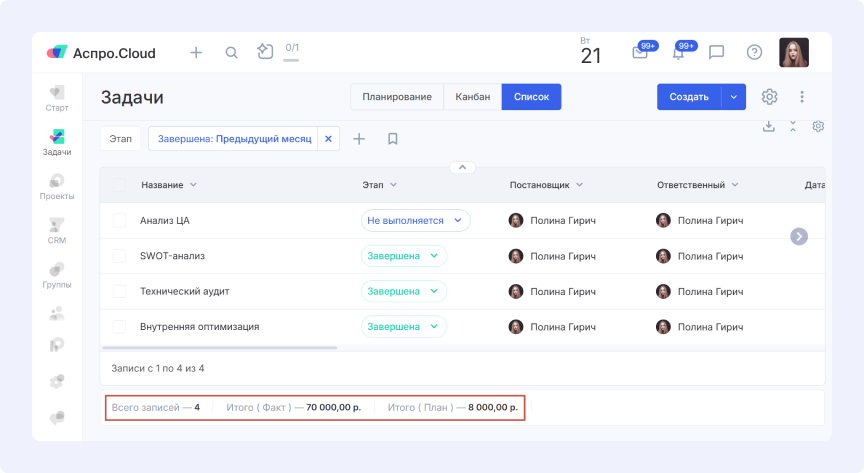
Task: Tick the checkbox for SWOT-анализ row
Action: coord(119,256)
